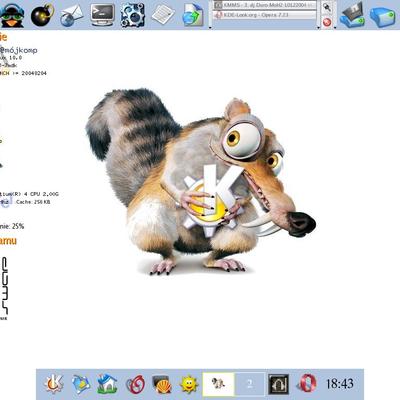Open the blue removable drive icon
Screen dimensions: 400x400
[382, 17]
